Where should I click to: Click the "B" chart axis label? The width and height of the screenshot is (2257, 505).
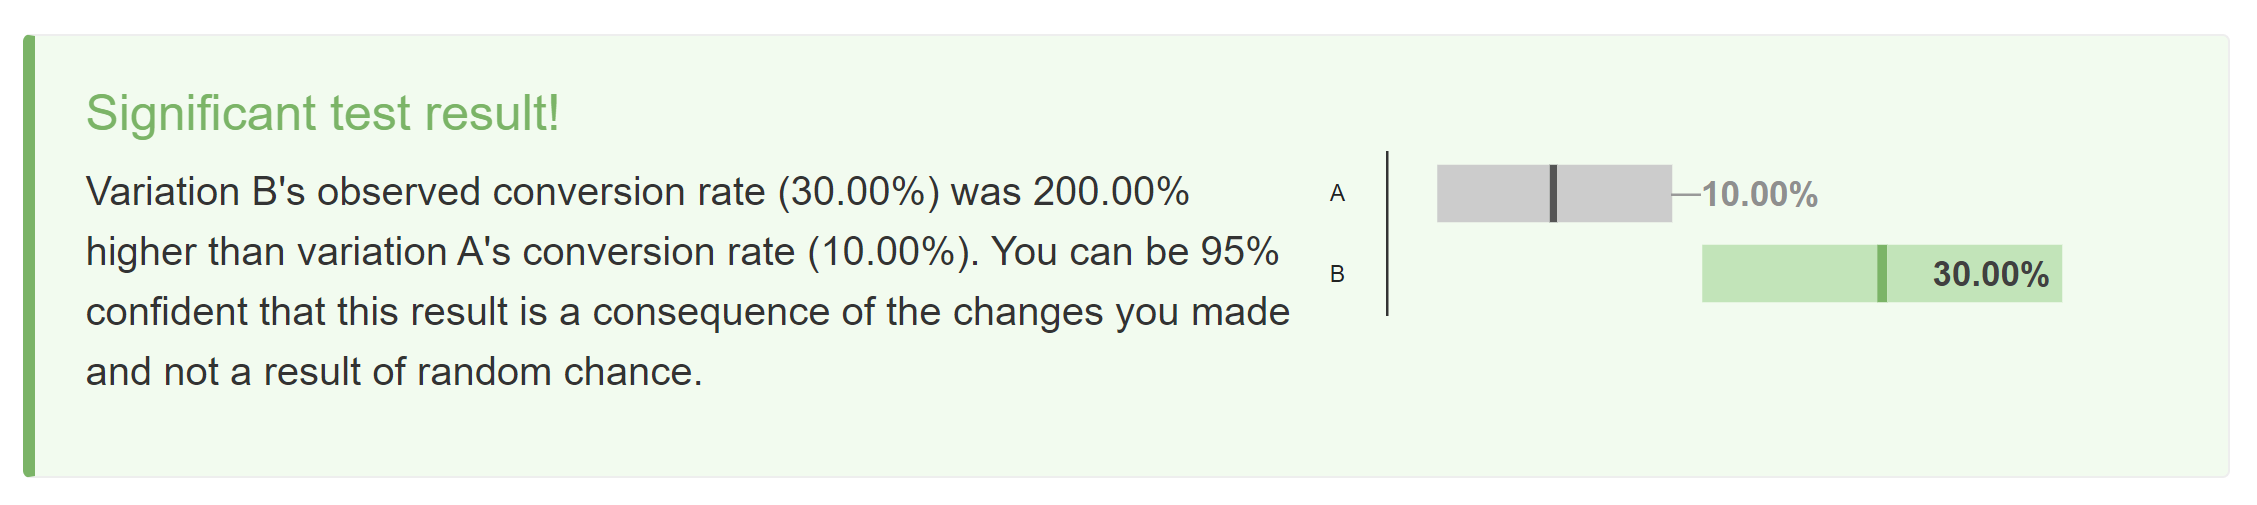(x=1337, y=273)
